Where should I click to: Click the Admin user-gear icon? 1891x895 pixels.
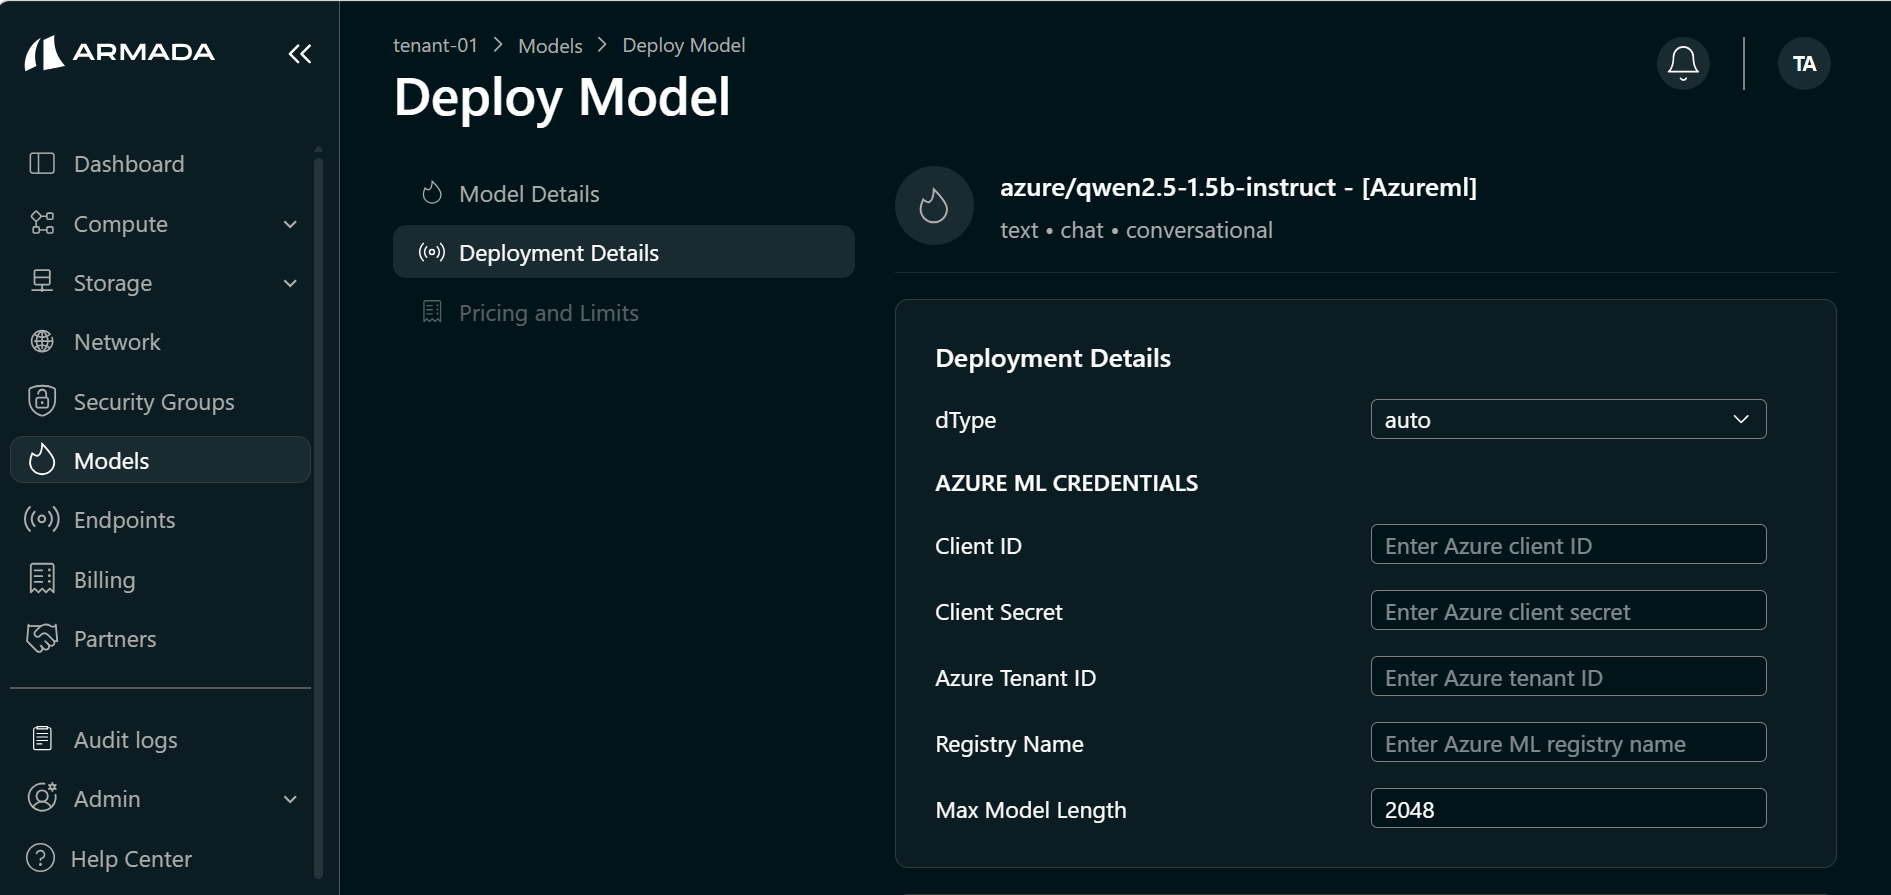42,798
